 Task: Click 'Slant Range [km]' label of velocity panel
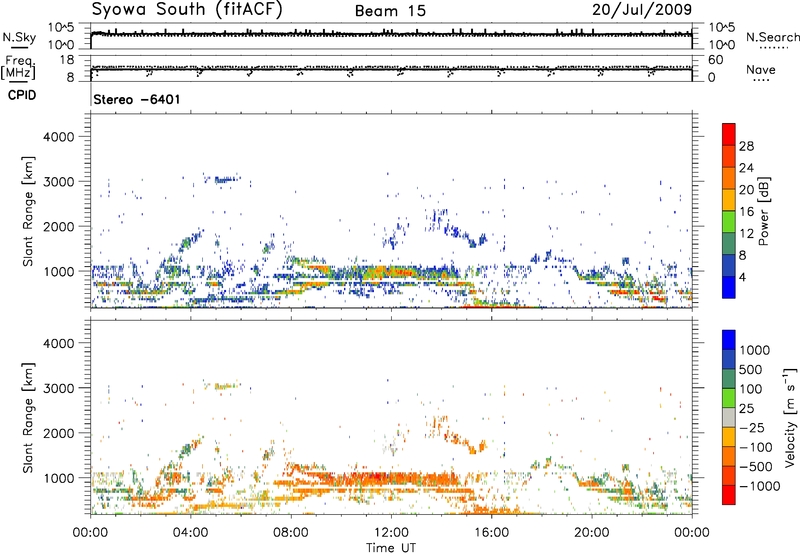(28, 418)
